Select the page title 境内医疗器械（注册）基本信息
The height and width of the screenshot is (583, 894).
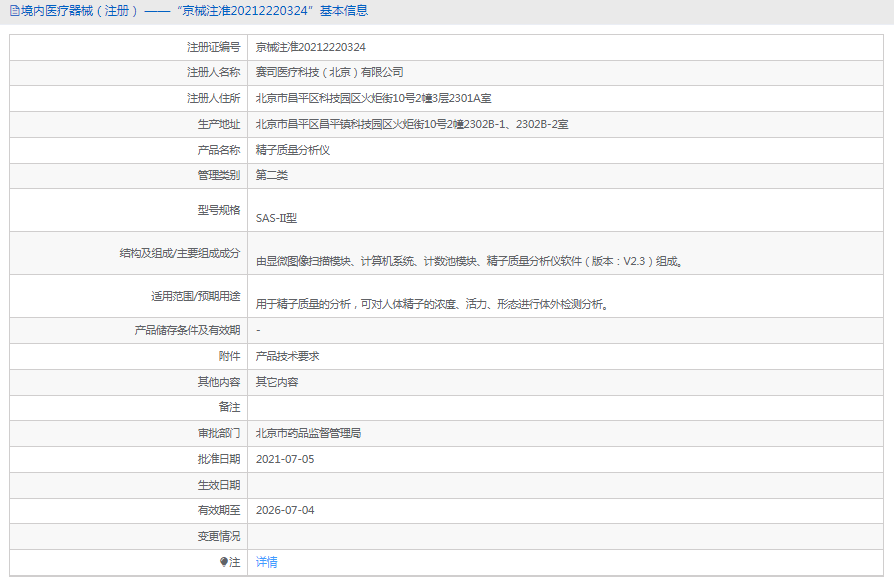click(x=194, y=11)
